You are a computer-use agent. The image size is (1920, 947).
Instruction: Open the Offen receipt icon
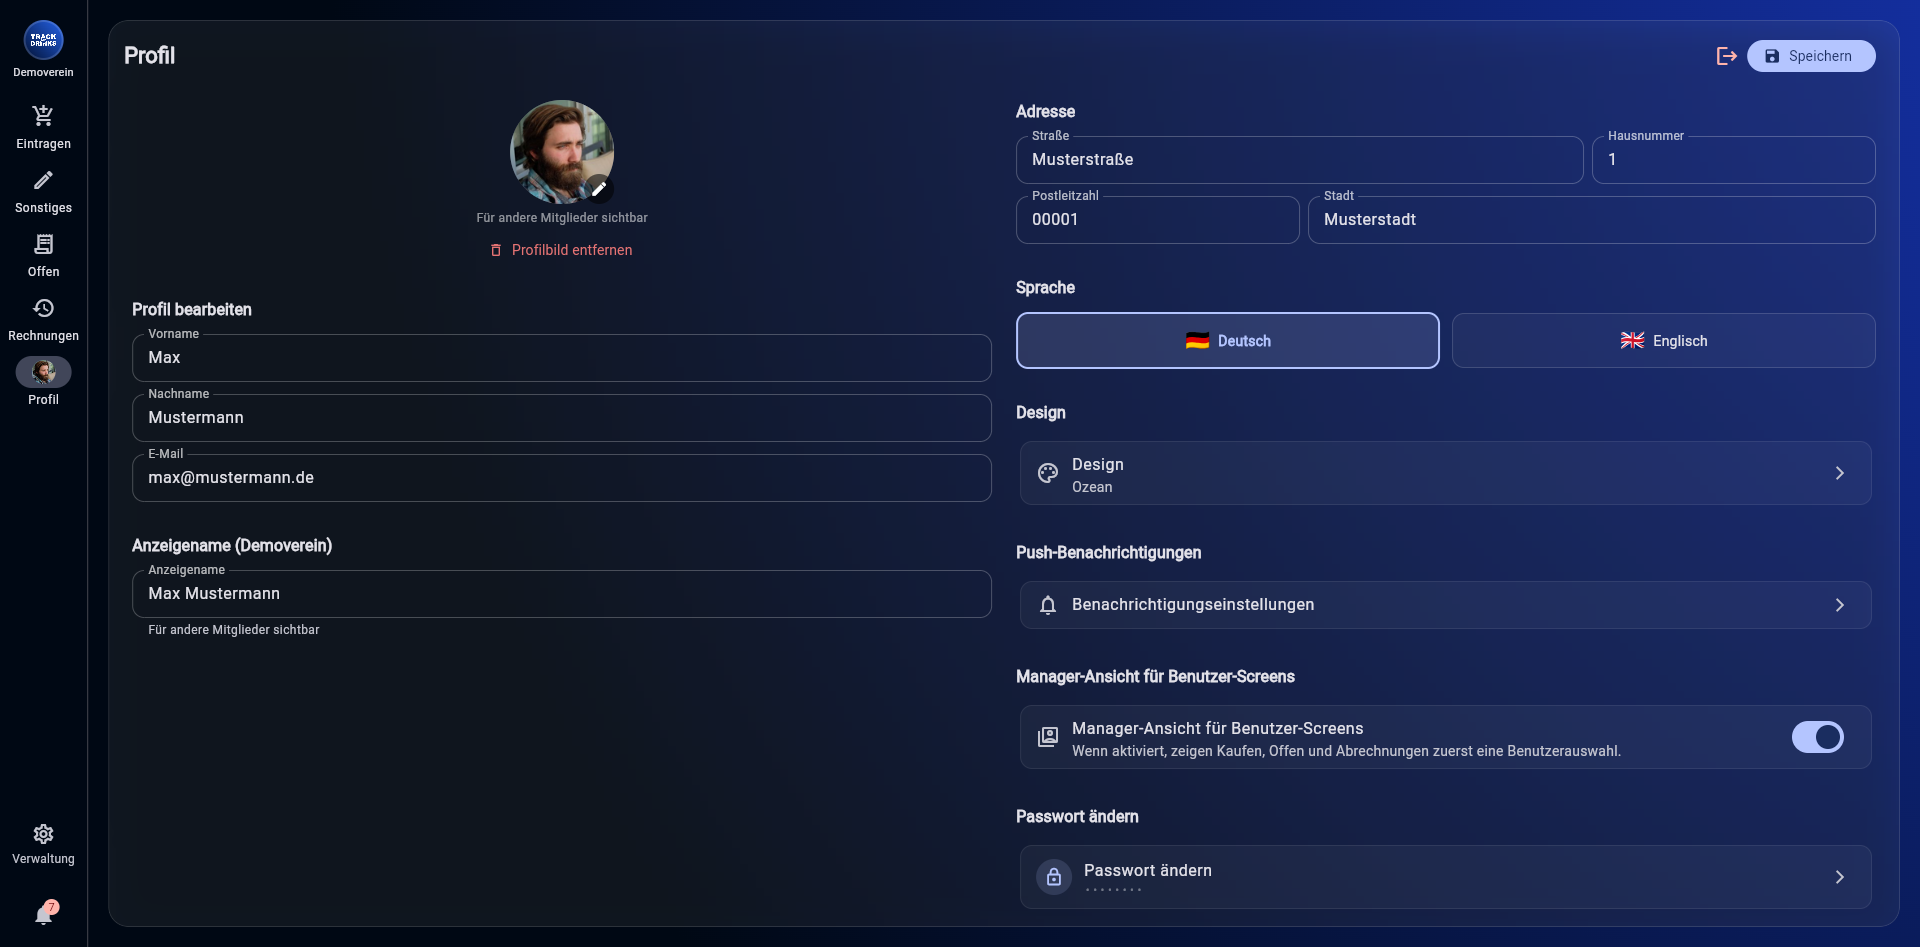(43, 244)
